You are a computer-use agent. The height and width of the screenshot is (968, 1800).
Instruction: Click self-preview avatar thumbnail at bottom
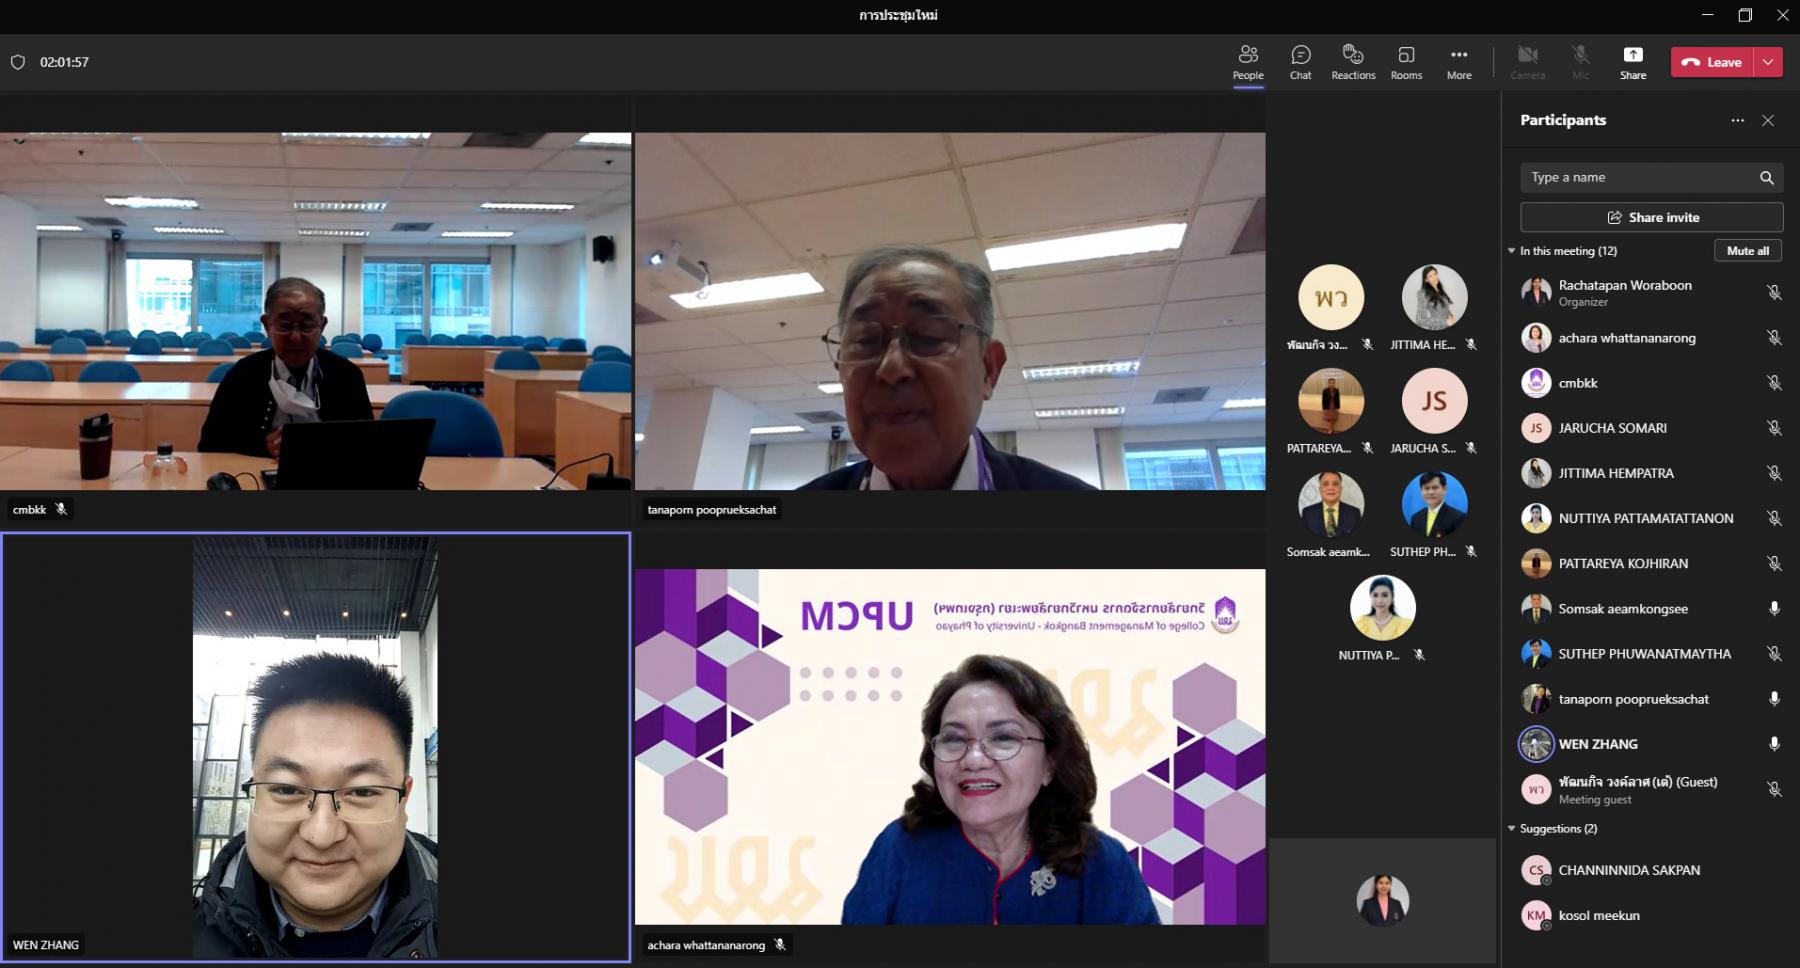pos(1383,900)
